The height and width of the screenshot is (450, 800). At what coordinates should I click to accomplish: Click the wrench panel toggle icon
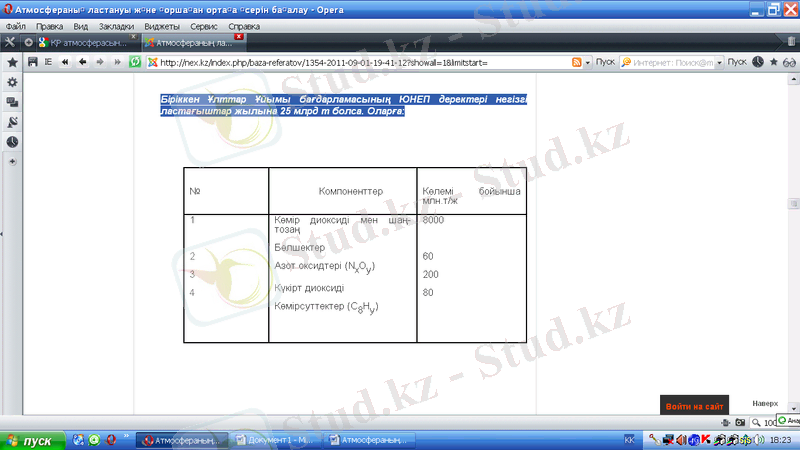[x=10, y=42]
